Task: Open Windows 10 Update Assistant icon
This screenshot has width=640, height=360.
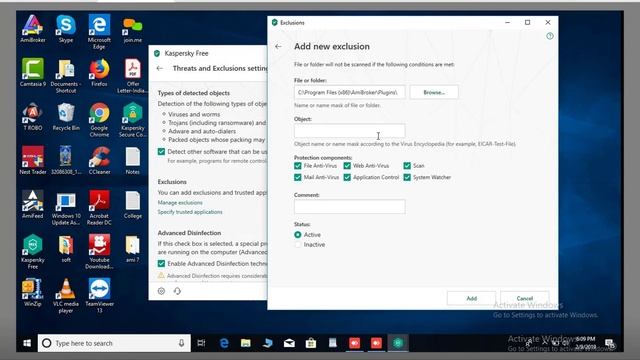Action: coord(66,208)
